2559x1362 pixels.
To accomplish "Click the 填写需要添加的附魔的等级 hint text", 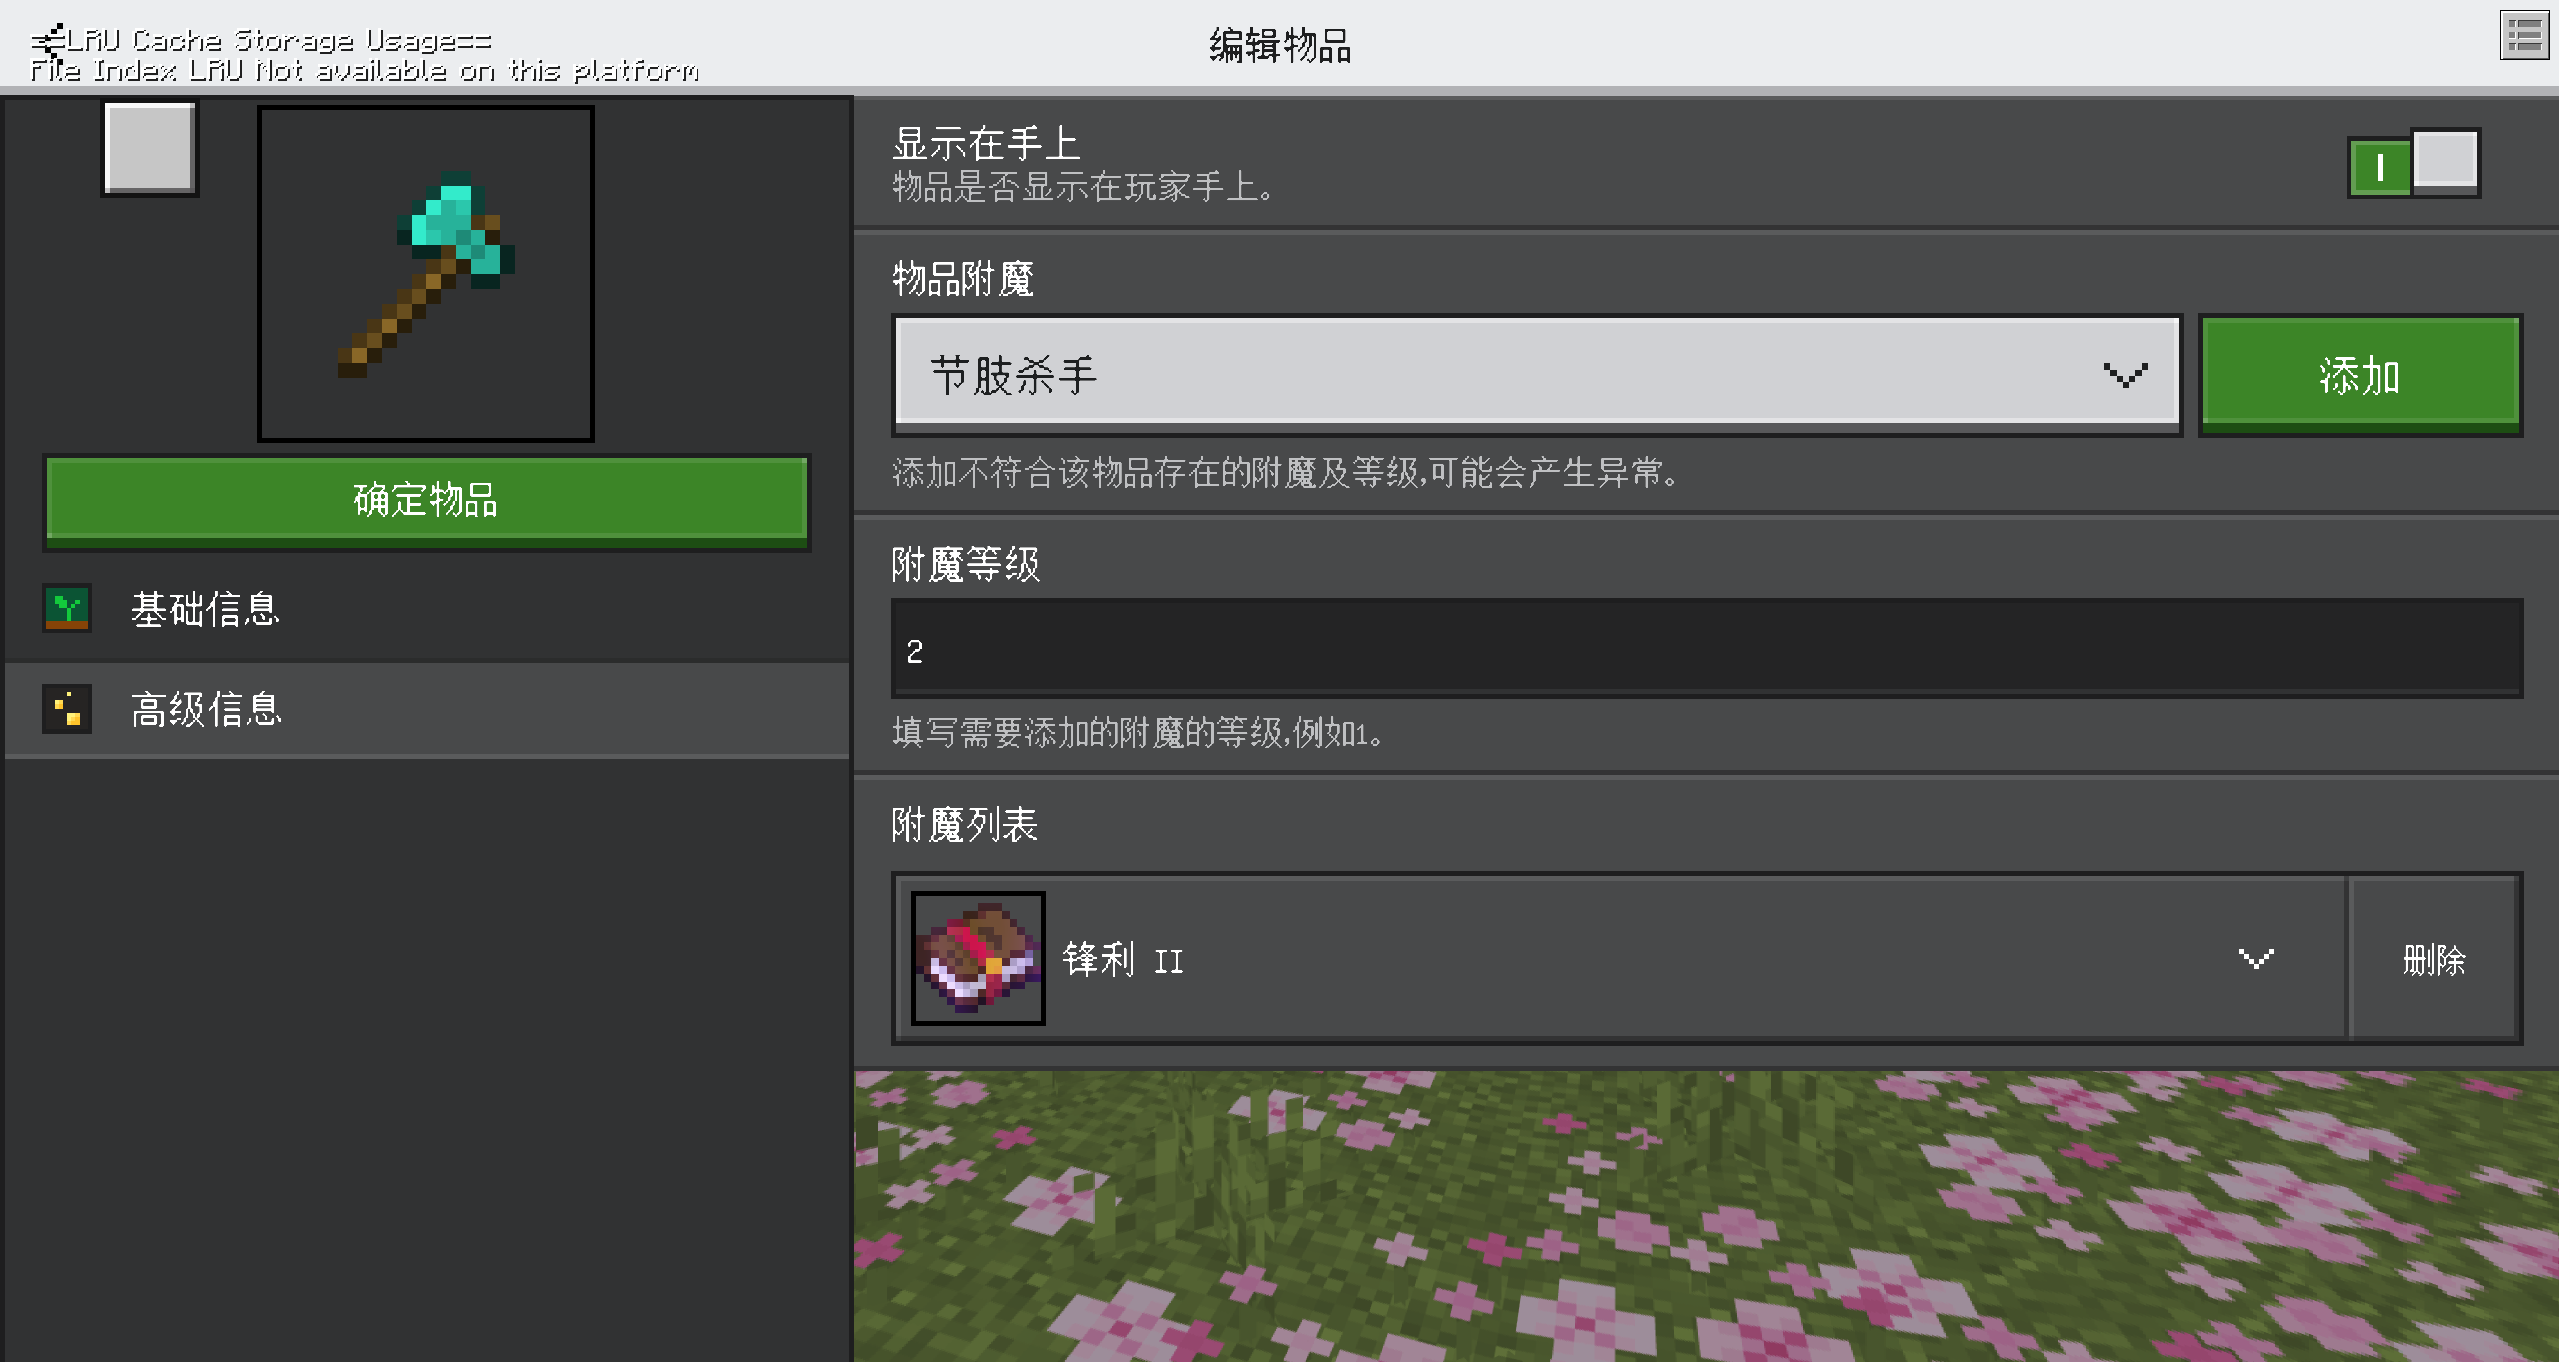I will point(1138,733).
